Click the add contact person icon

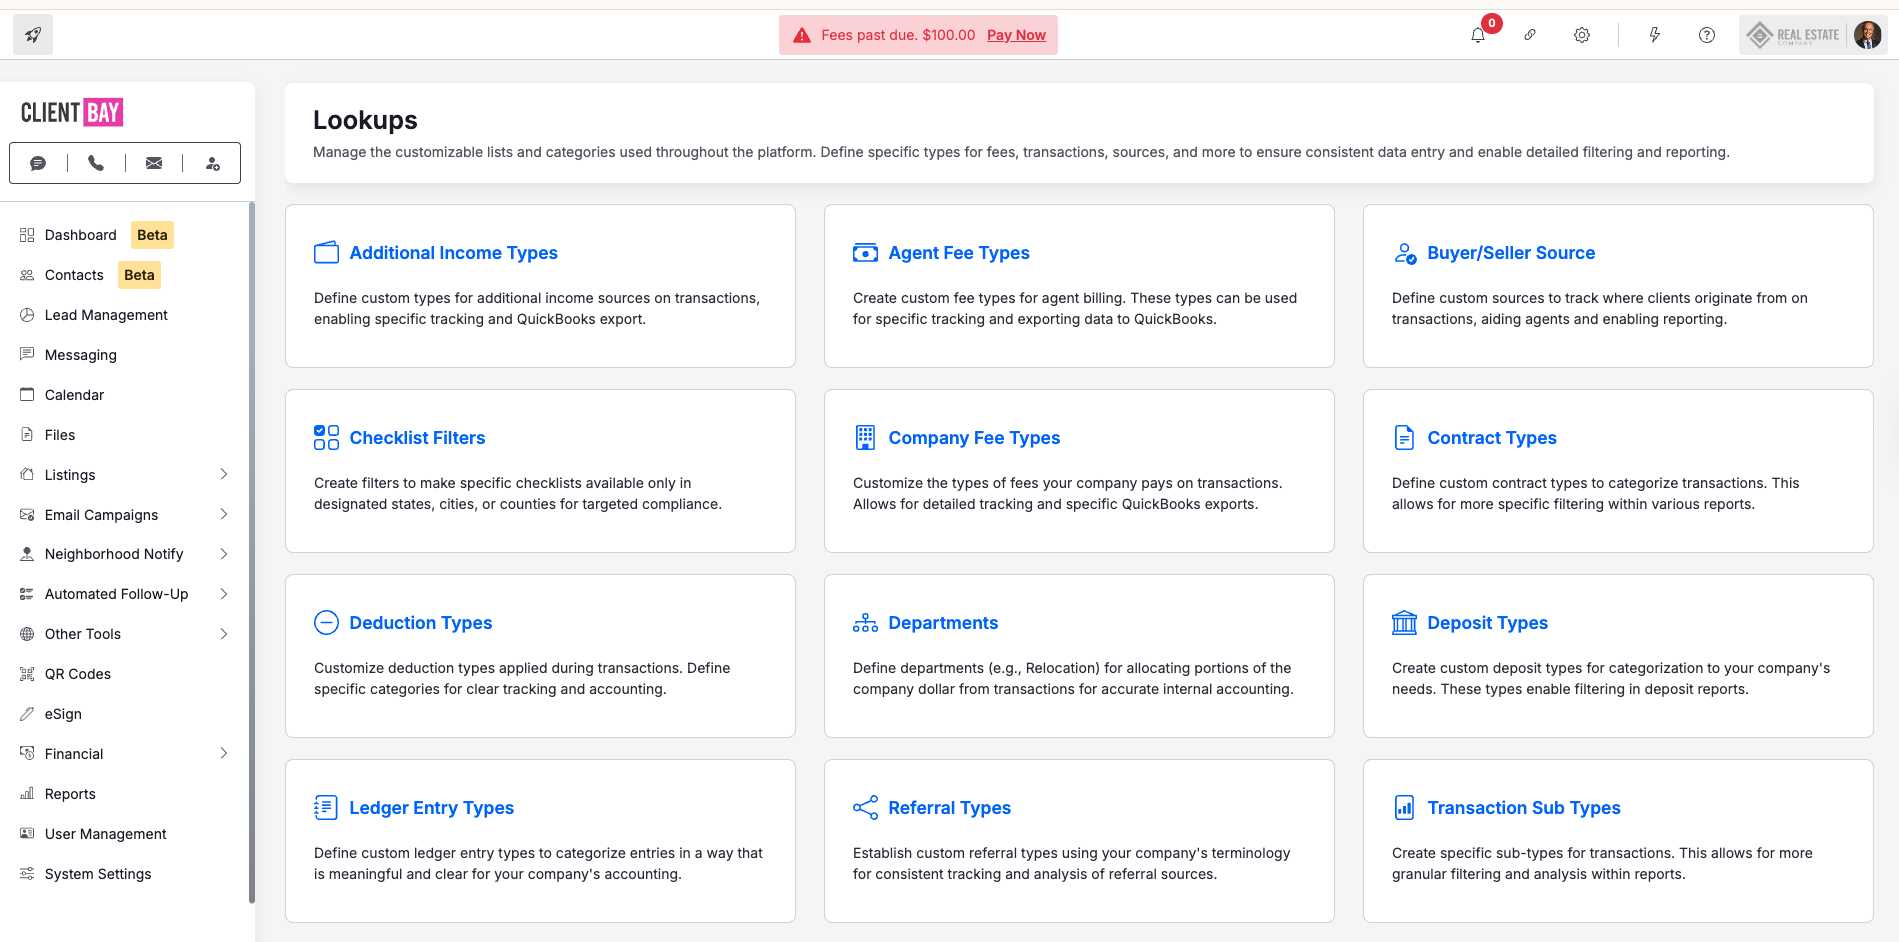(212, 163)
